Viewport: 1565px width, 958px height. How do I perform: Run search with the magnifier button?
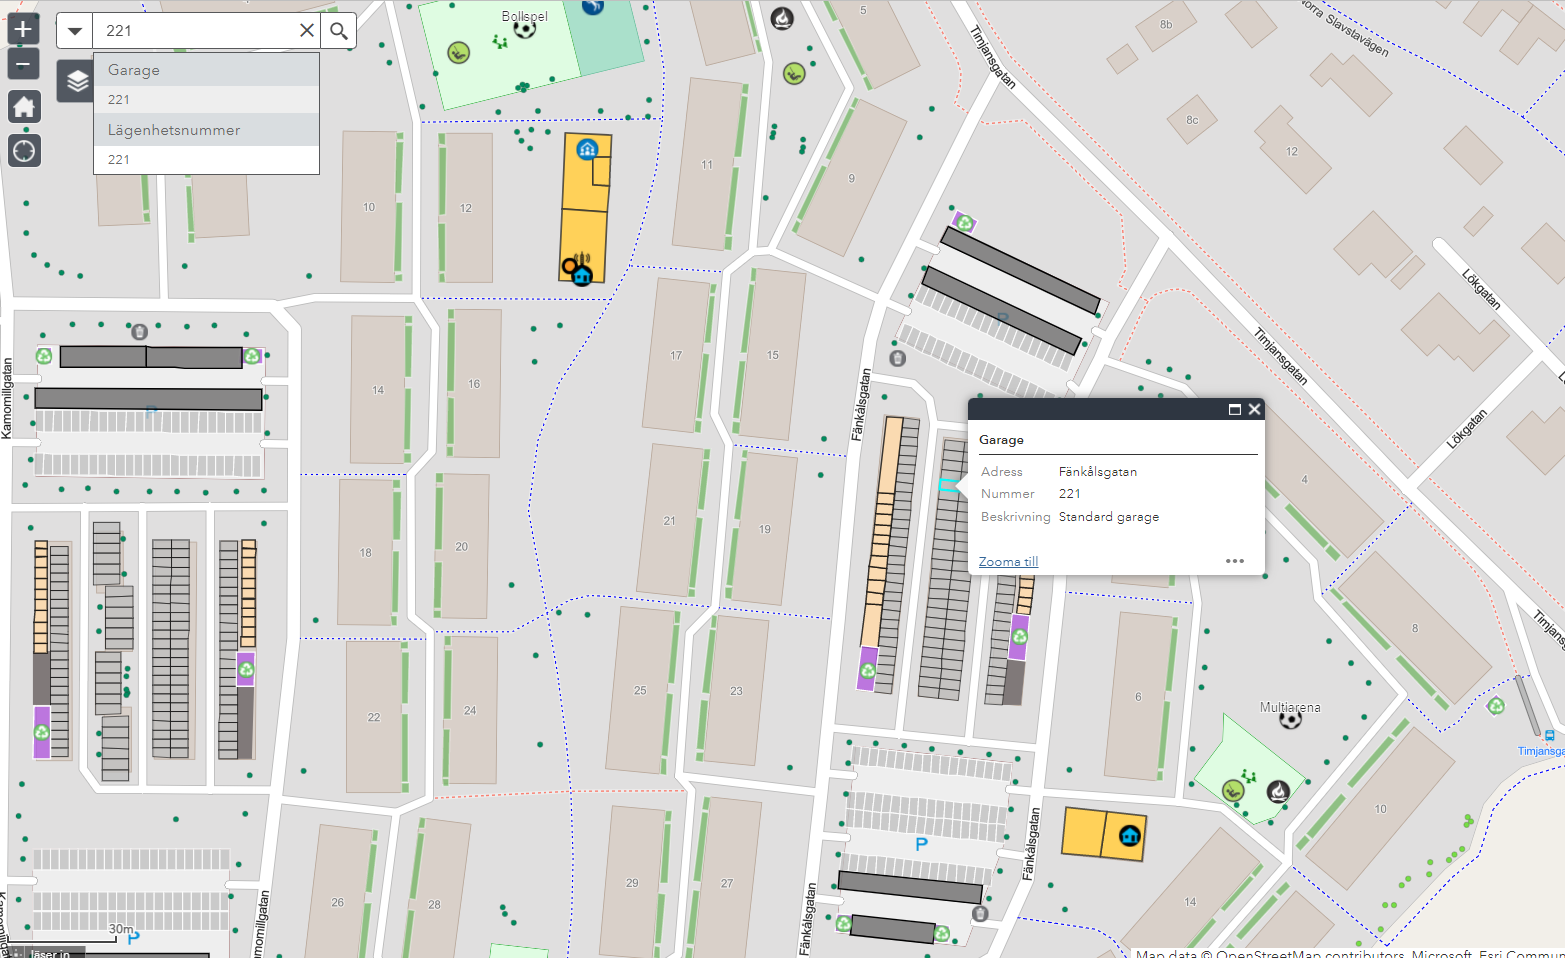click(x=339, y=31)
